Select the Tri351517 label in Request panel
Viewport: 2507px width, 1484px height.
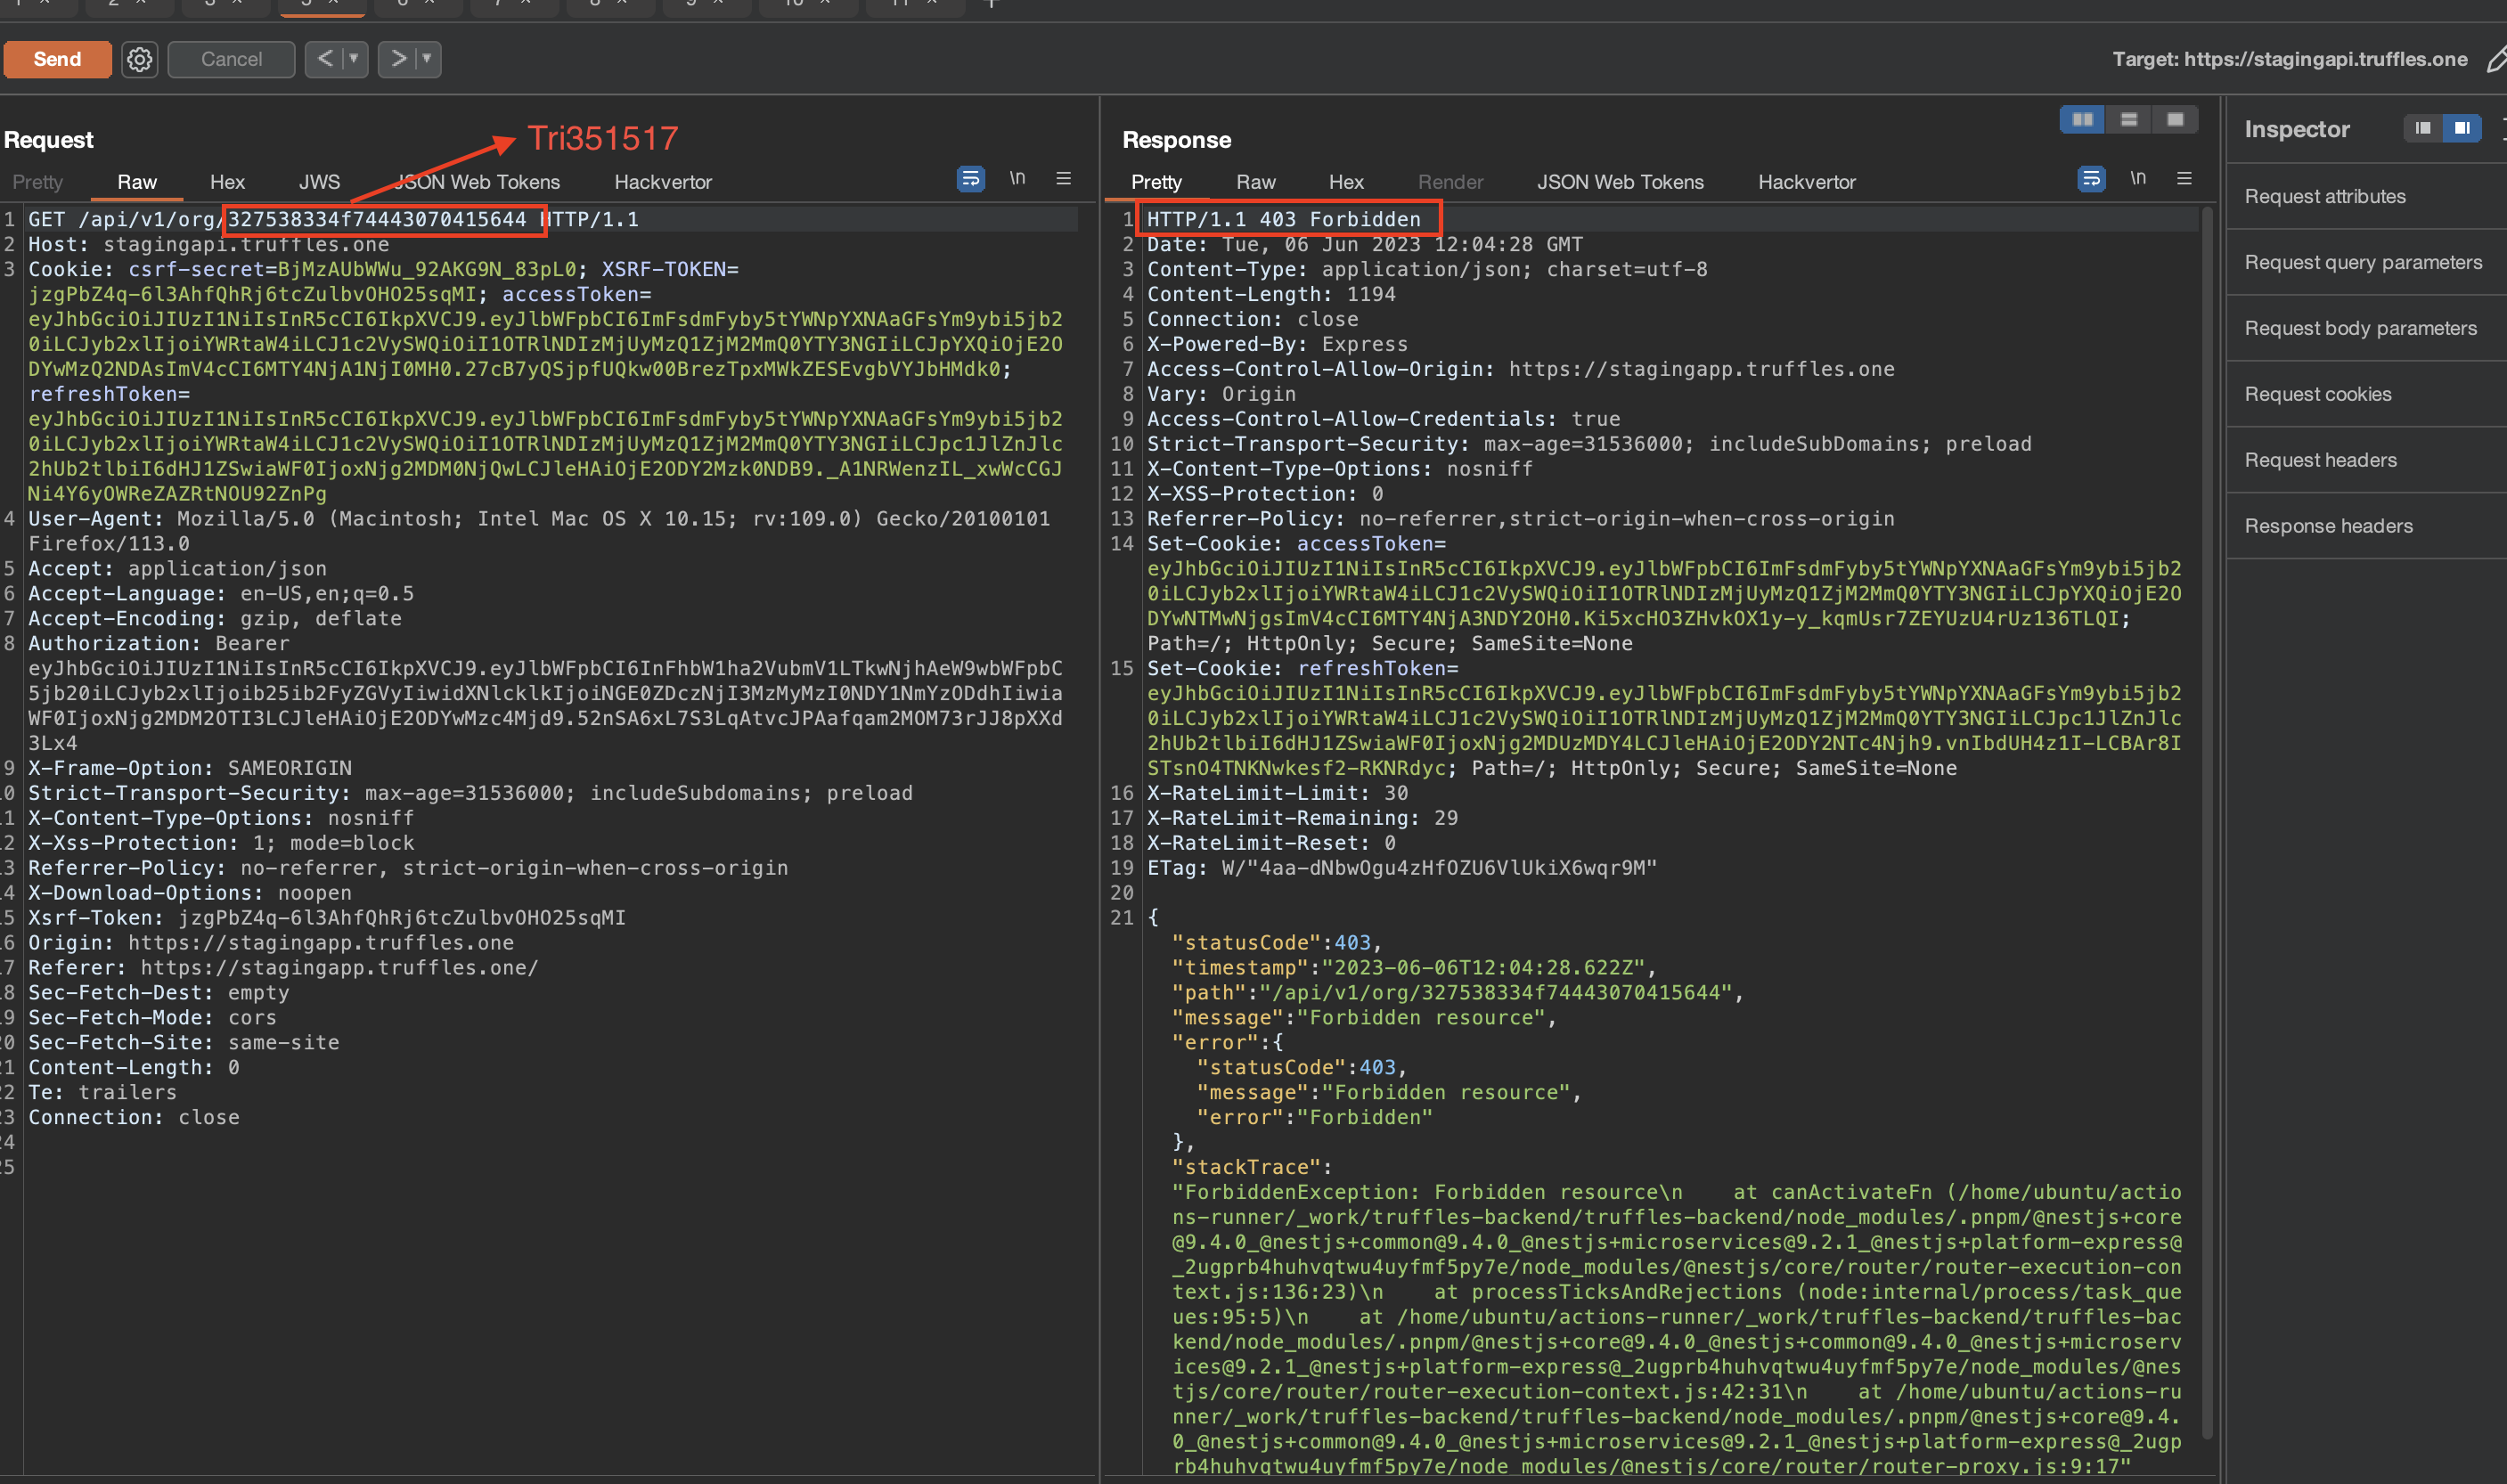pos(599,138)
